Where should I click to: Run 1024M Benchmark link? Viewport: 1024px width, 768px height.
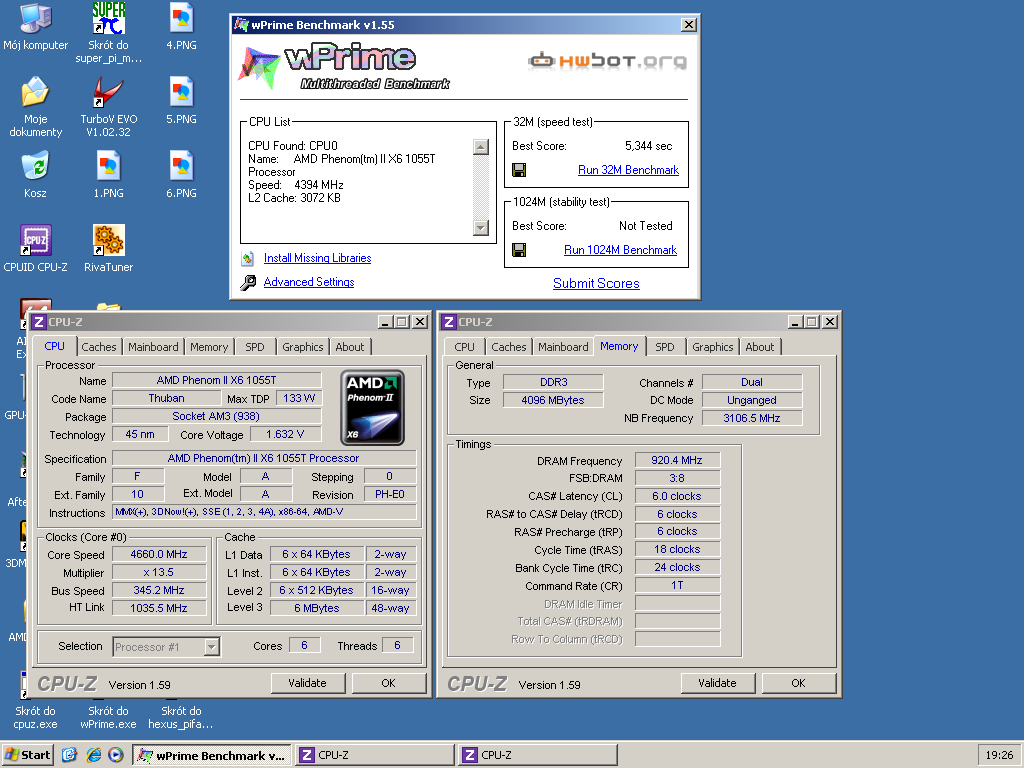[x=620, y=250]
